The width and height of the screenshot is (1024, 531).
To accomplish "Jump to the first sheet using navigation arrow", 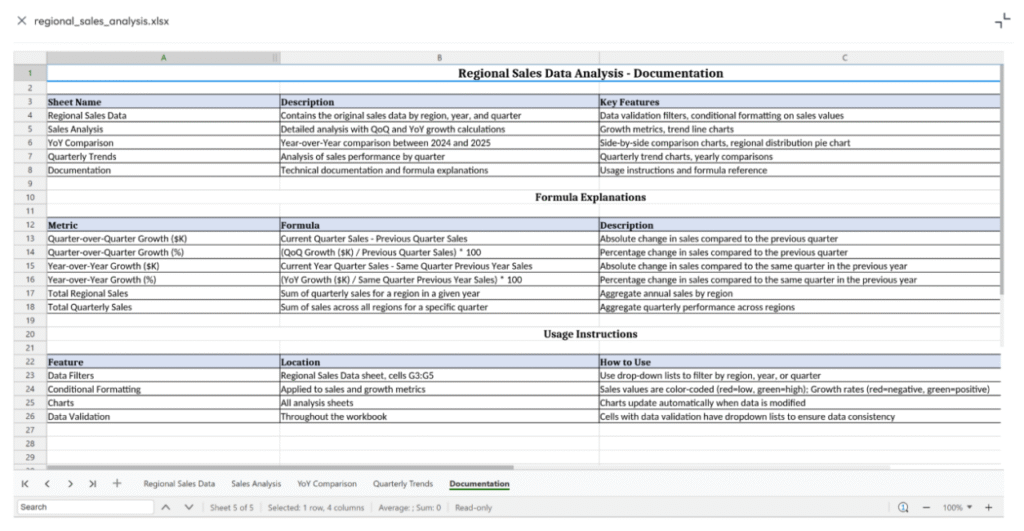I will pyautogui.click(x=24, y=484).
